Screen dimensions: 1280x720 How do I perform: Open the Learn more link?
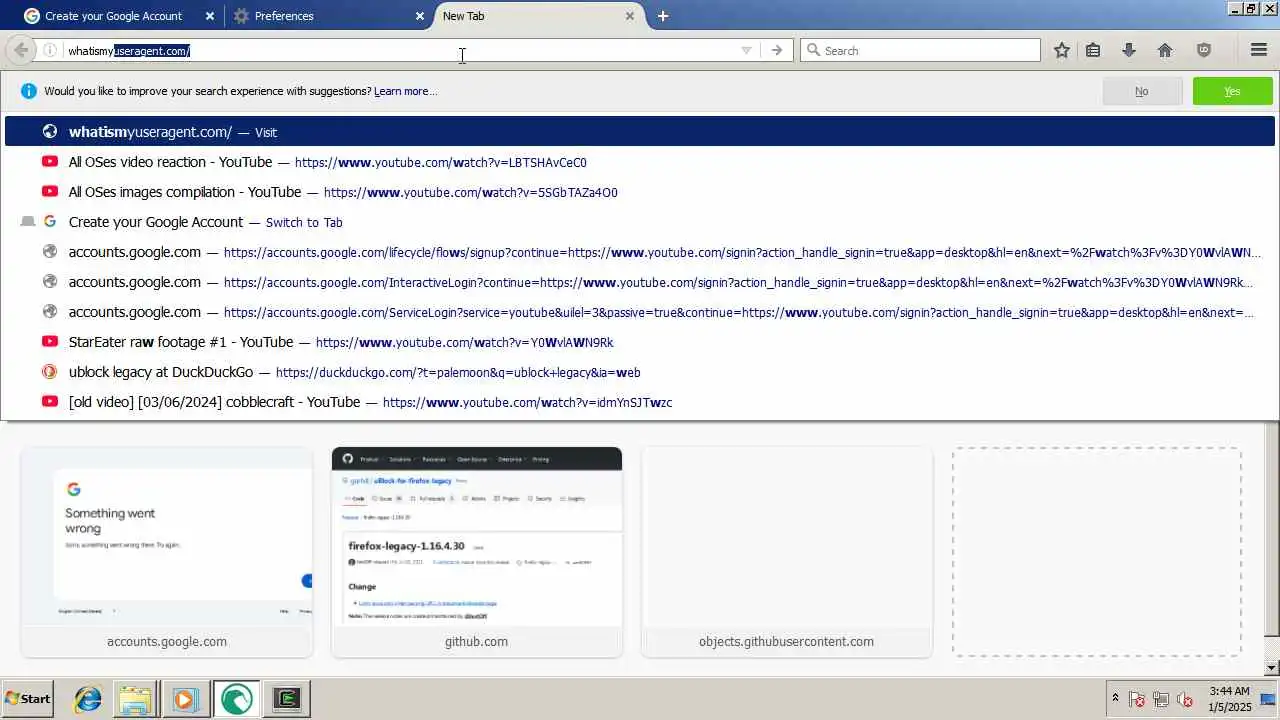(x=405, y=91)
